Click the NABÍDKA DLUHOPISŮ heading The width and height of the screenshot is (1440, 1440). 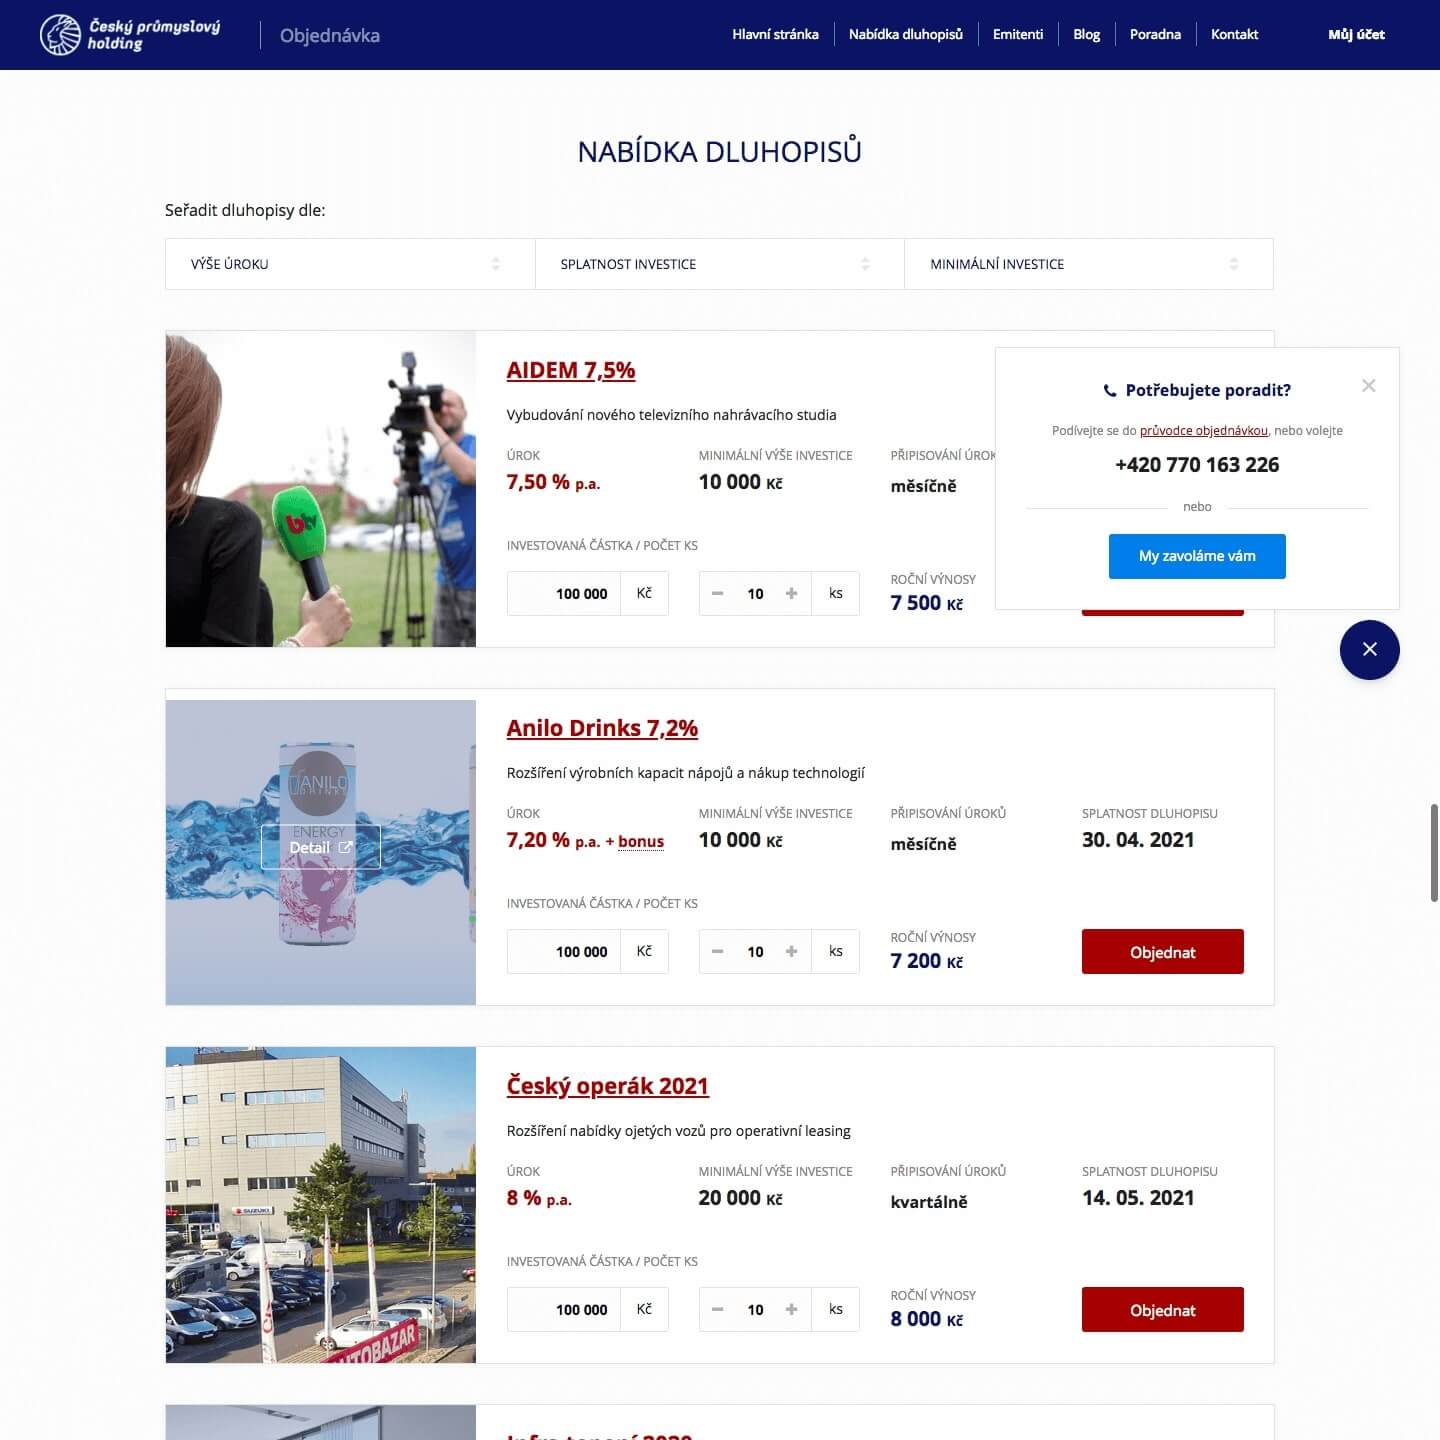point(720,152)
